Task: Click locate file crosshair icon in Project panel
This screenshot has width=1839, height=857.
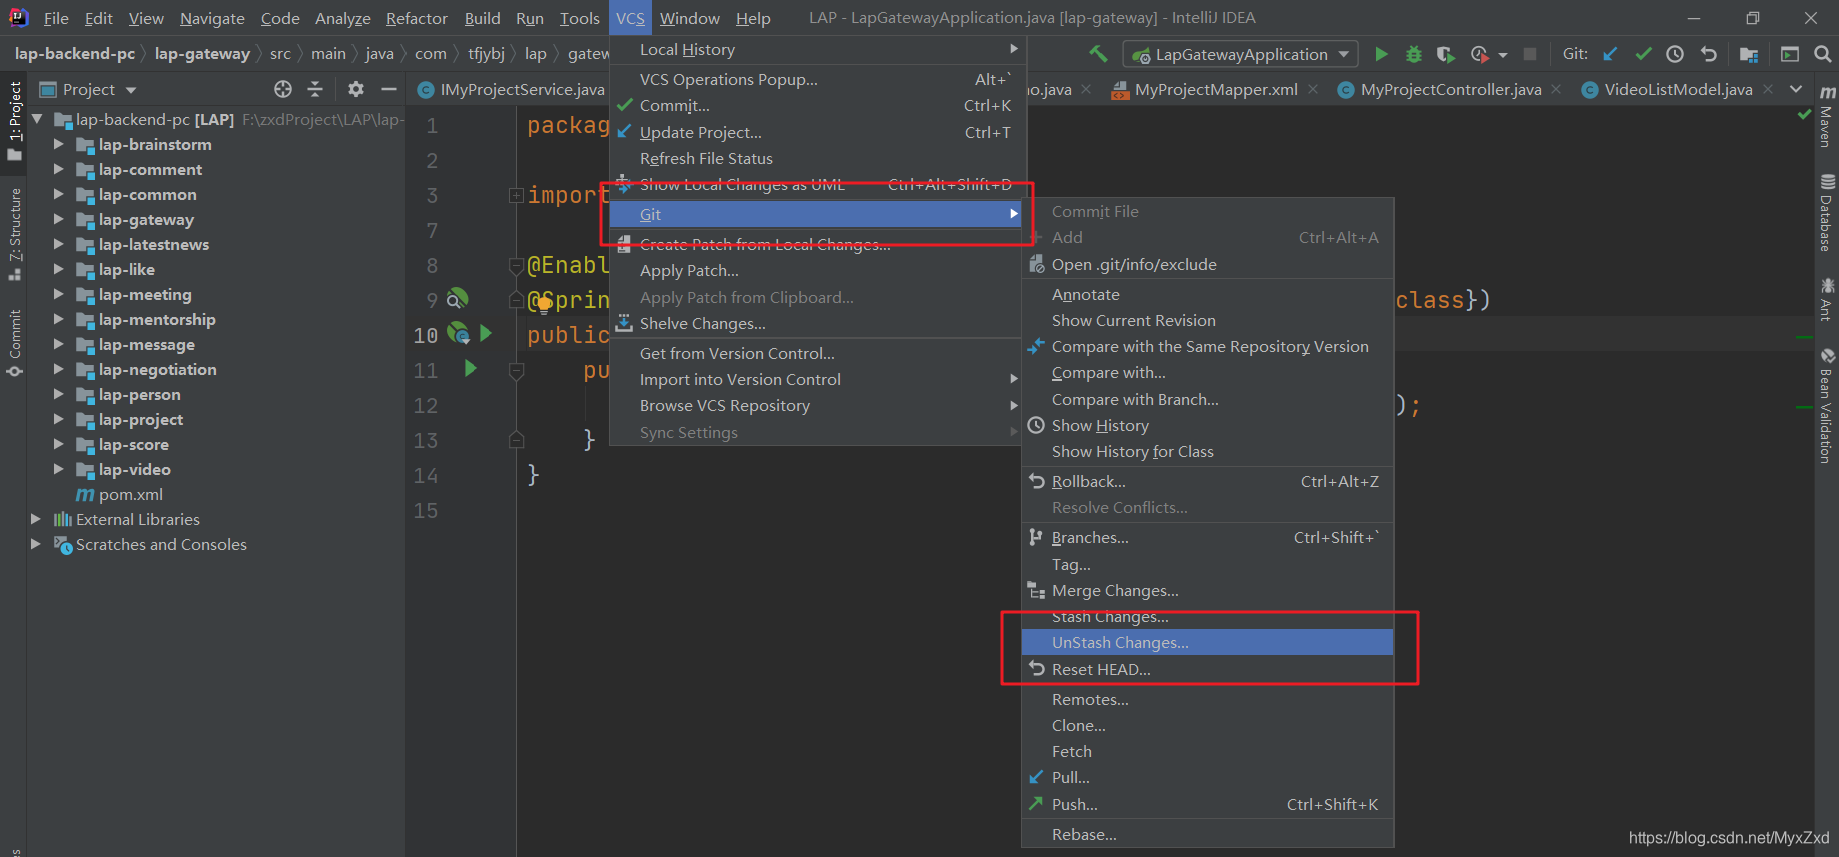Action: 283,89
